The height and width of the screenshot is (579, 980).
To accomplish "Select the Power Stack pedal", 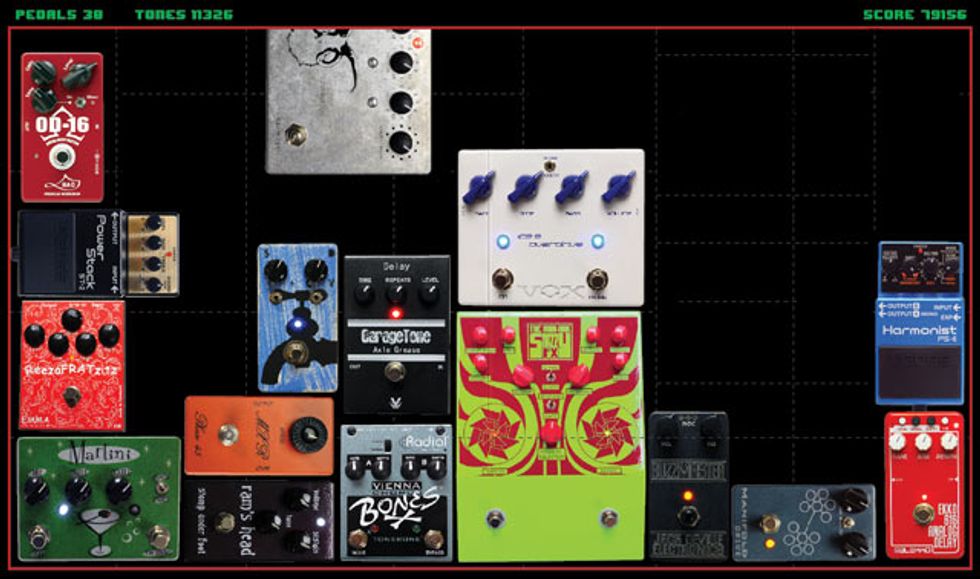I will pos(97,253).
